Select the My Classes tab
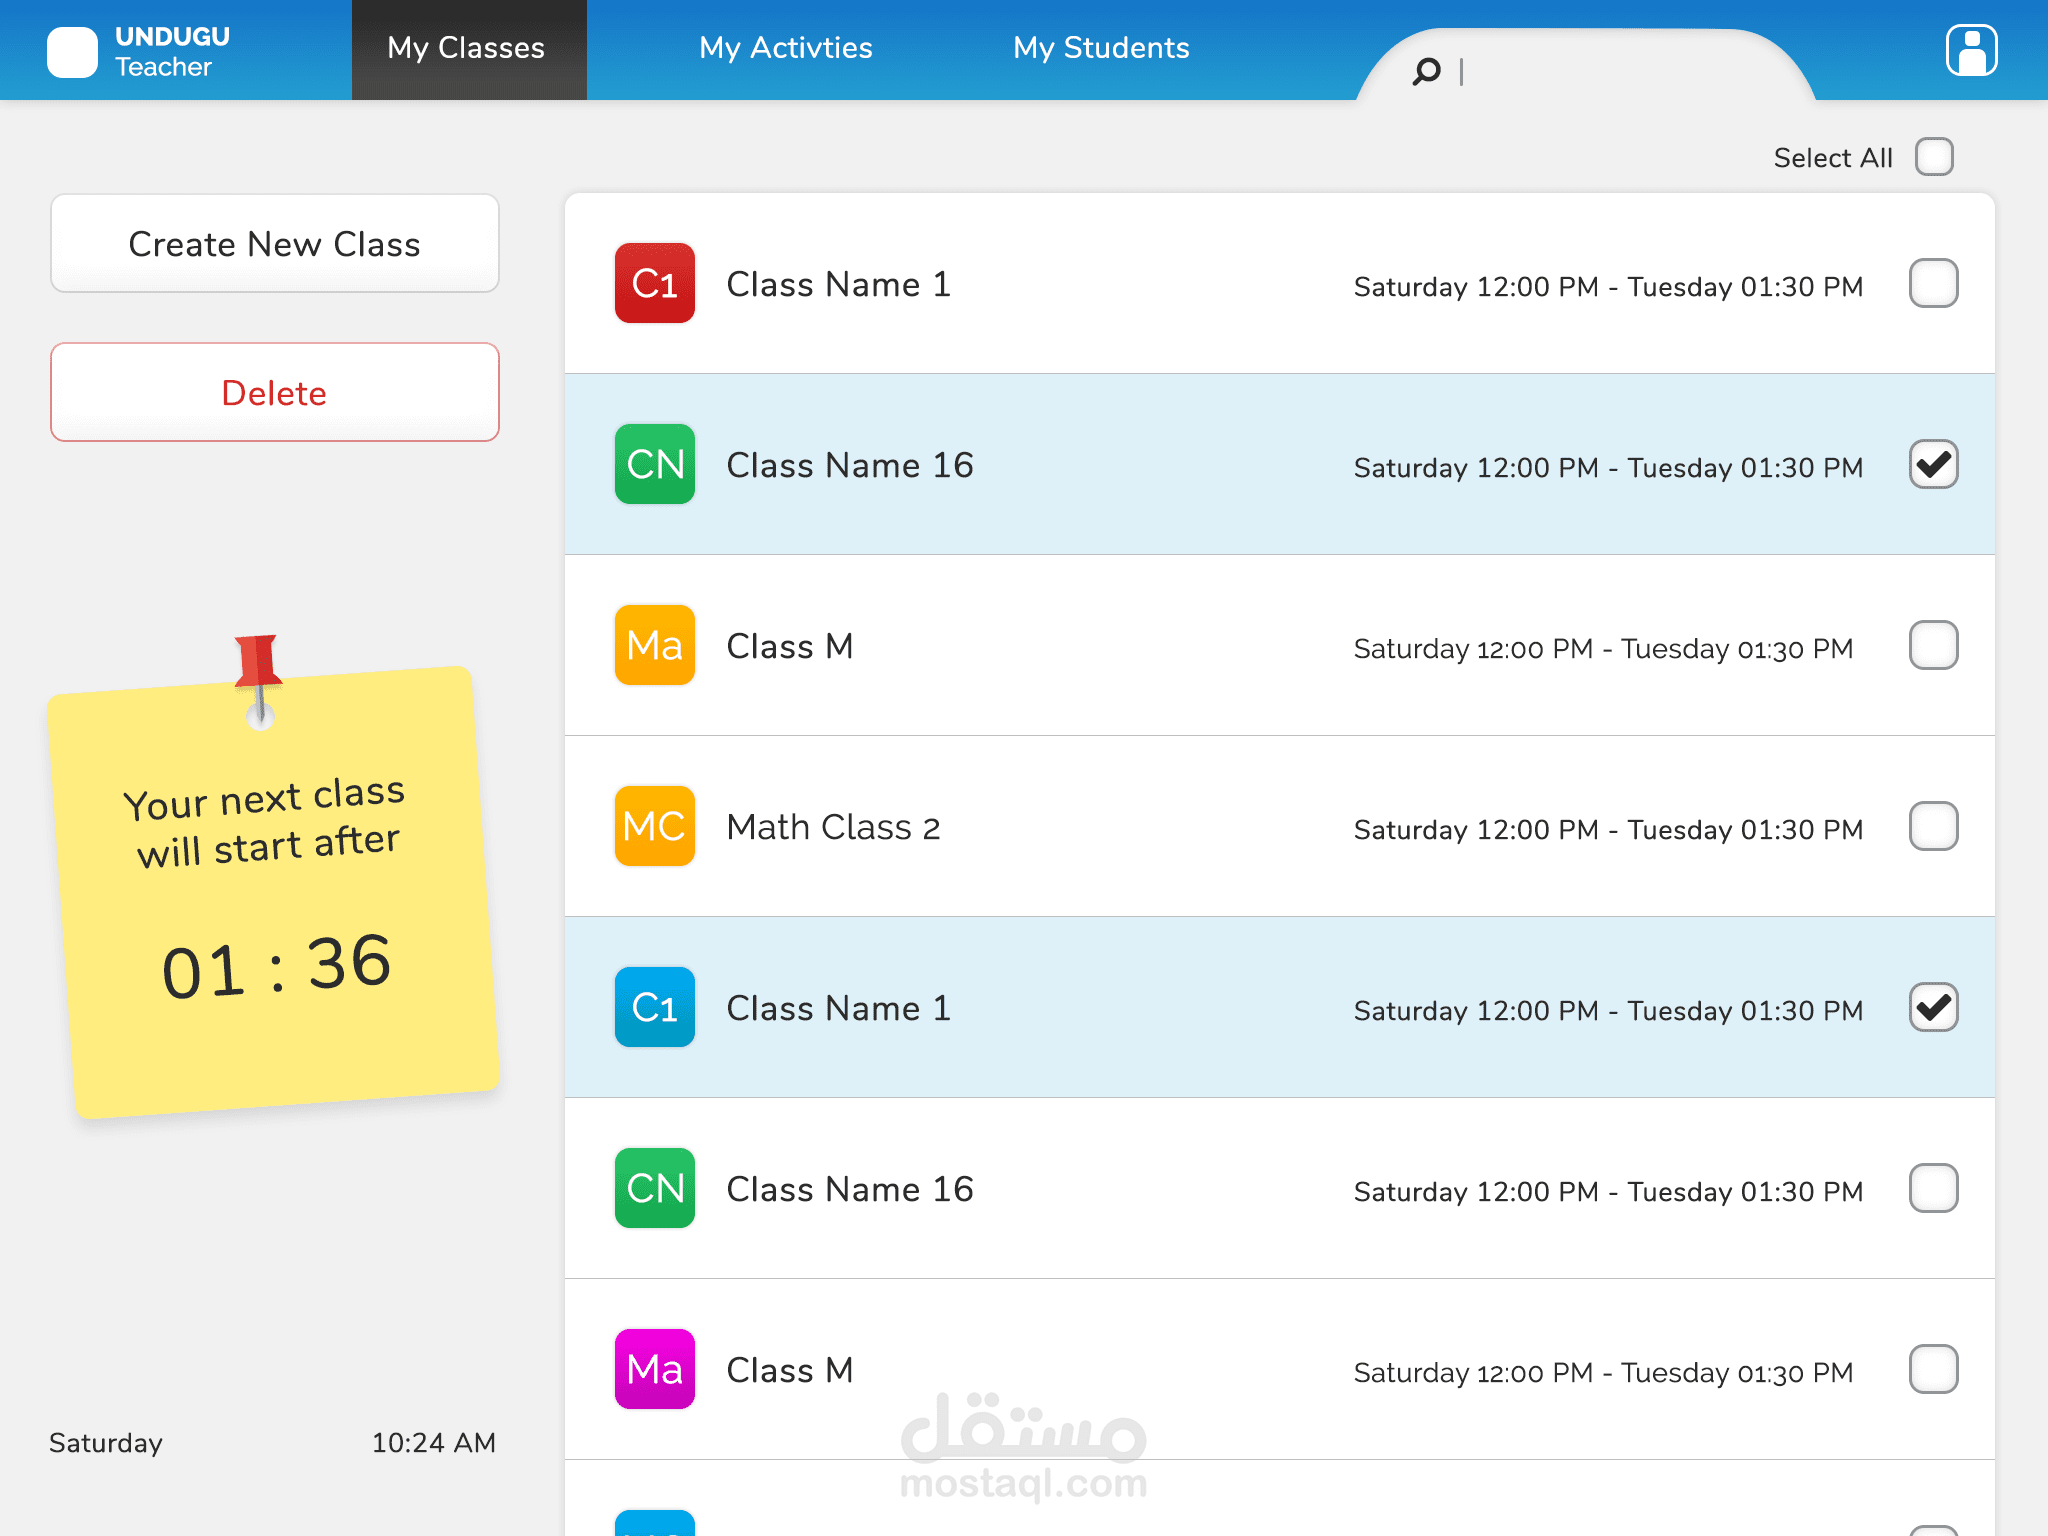Screen dimensions: 2048x1536 point(466,48)
